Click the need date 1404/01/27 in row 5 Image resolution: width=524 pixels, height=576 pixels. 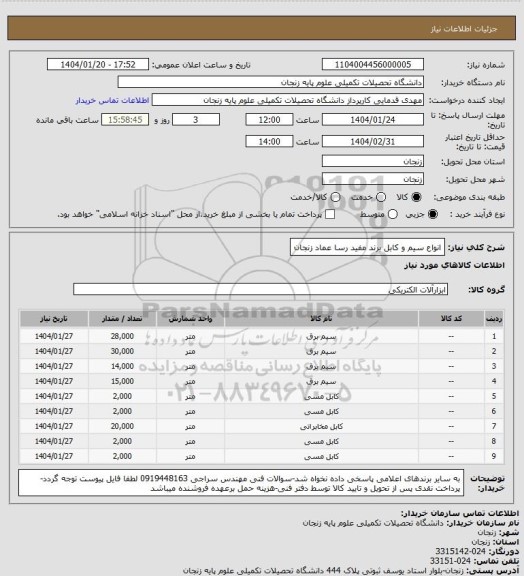tap(54, 396)
